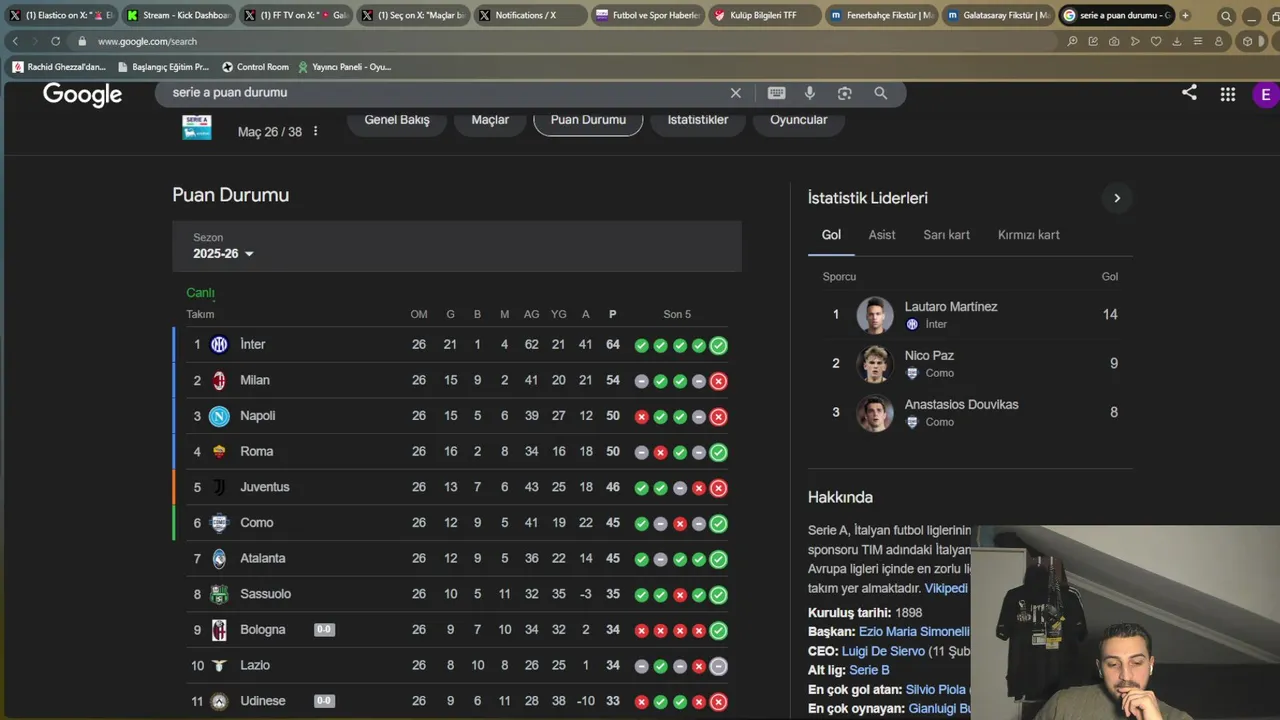Reload the page in the browser toolbar
This screenshot has height=720, width=1280.
[x=55, y=41]
